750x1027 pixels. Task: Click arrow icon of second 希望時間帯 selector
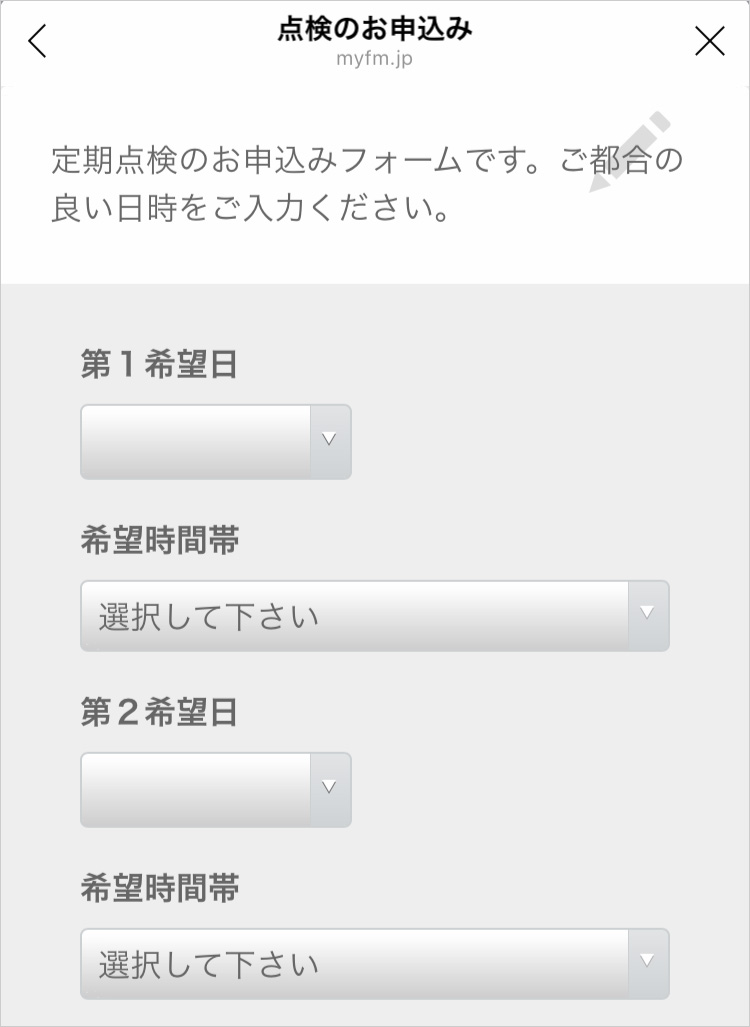647,961
